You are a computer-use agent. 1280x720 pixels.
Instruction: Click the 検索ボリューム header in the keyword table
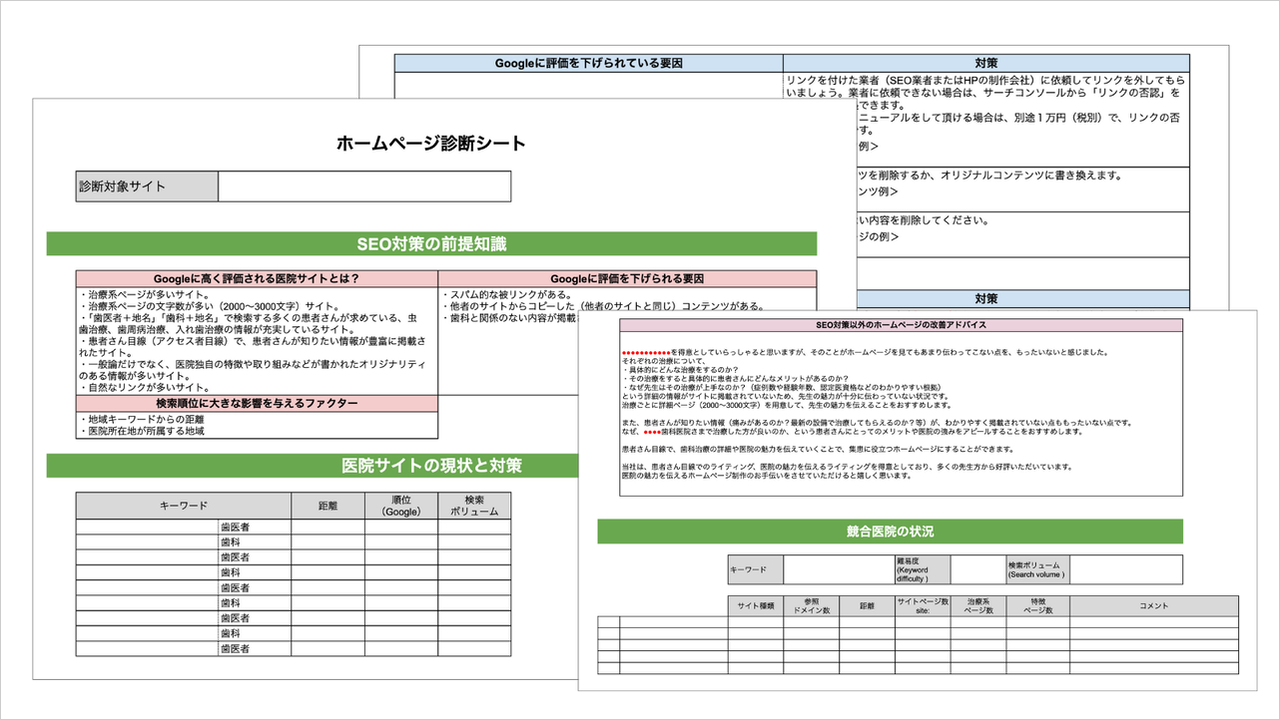[x=474, y=505]
